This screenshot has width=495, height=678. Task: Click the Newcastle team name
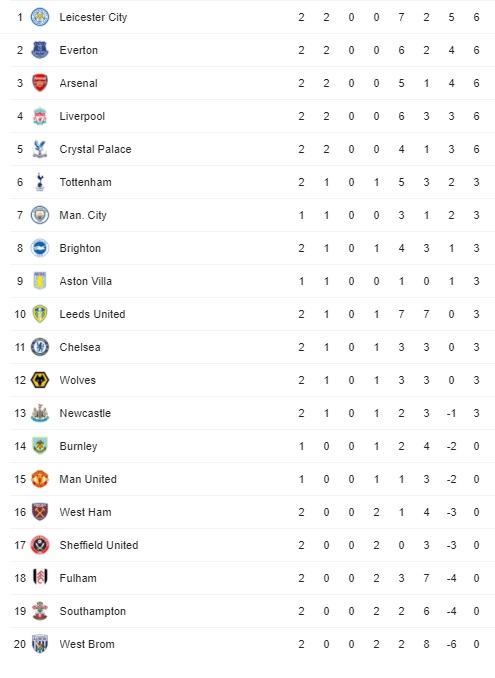coord(85,413)
